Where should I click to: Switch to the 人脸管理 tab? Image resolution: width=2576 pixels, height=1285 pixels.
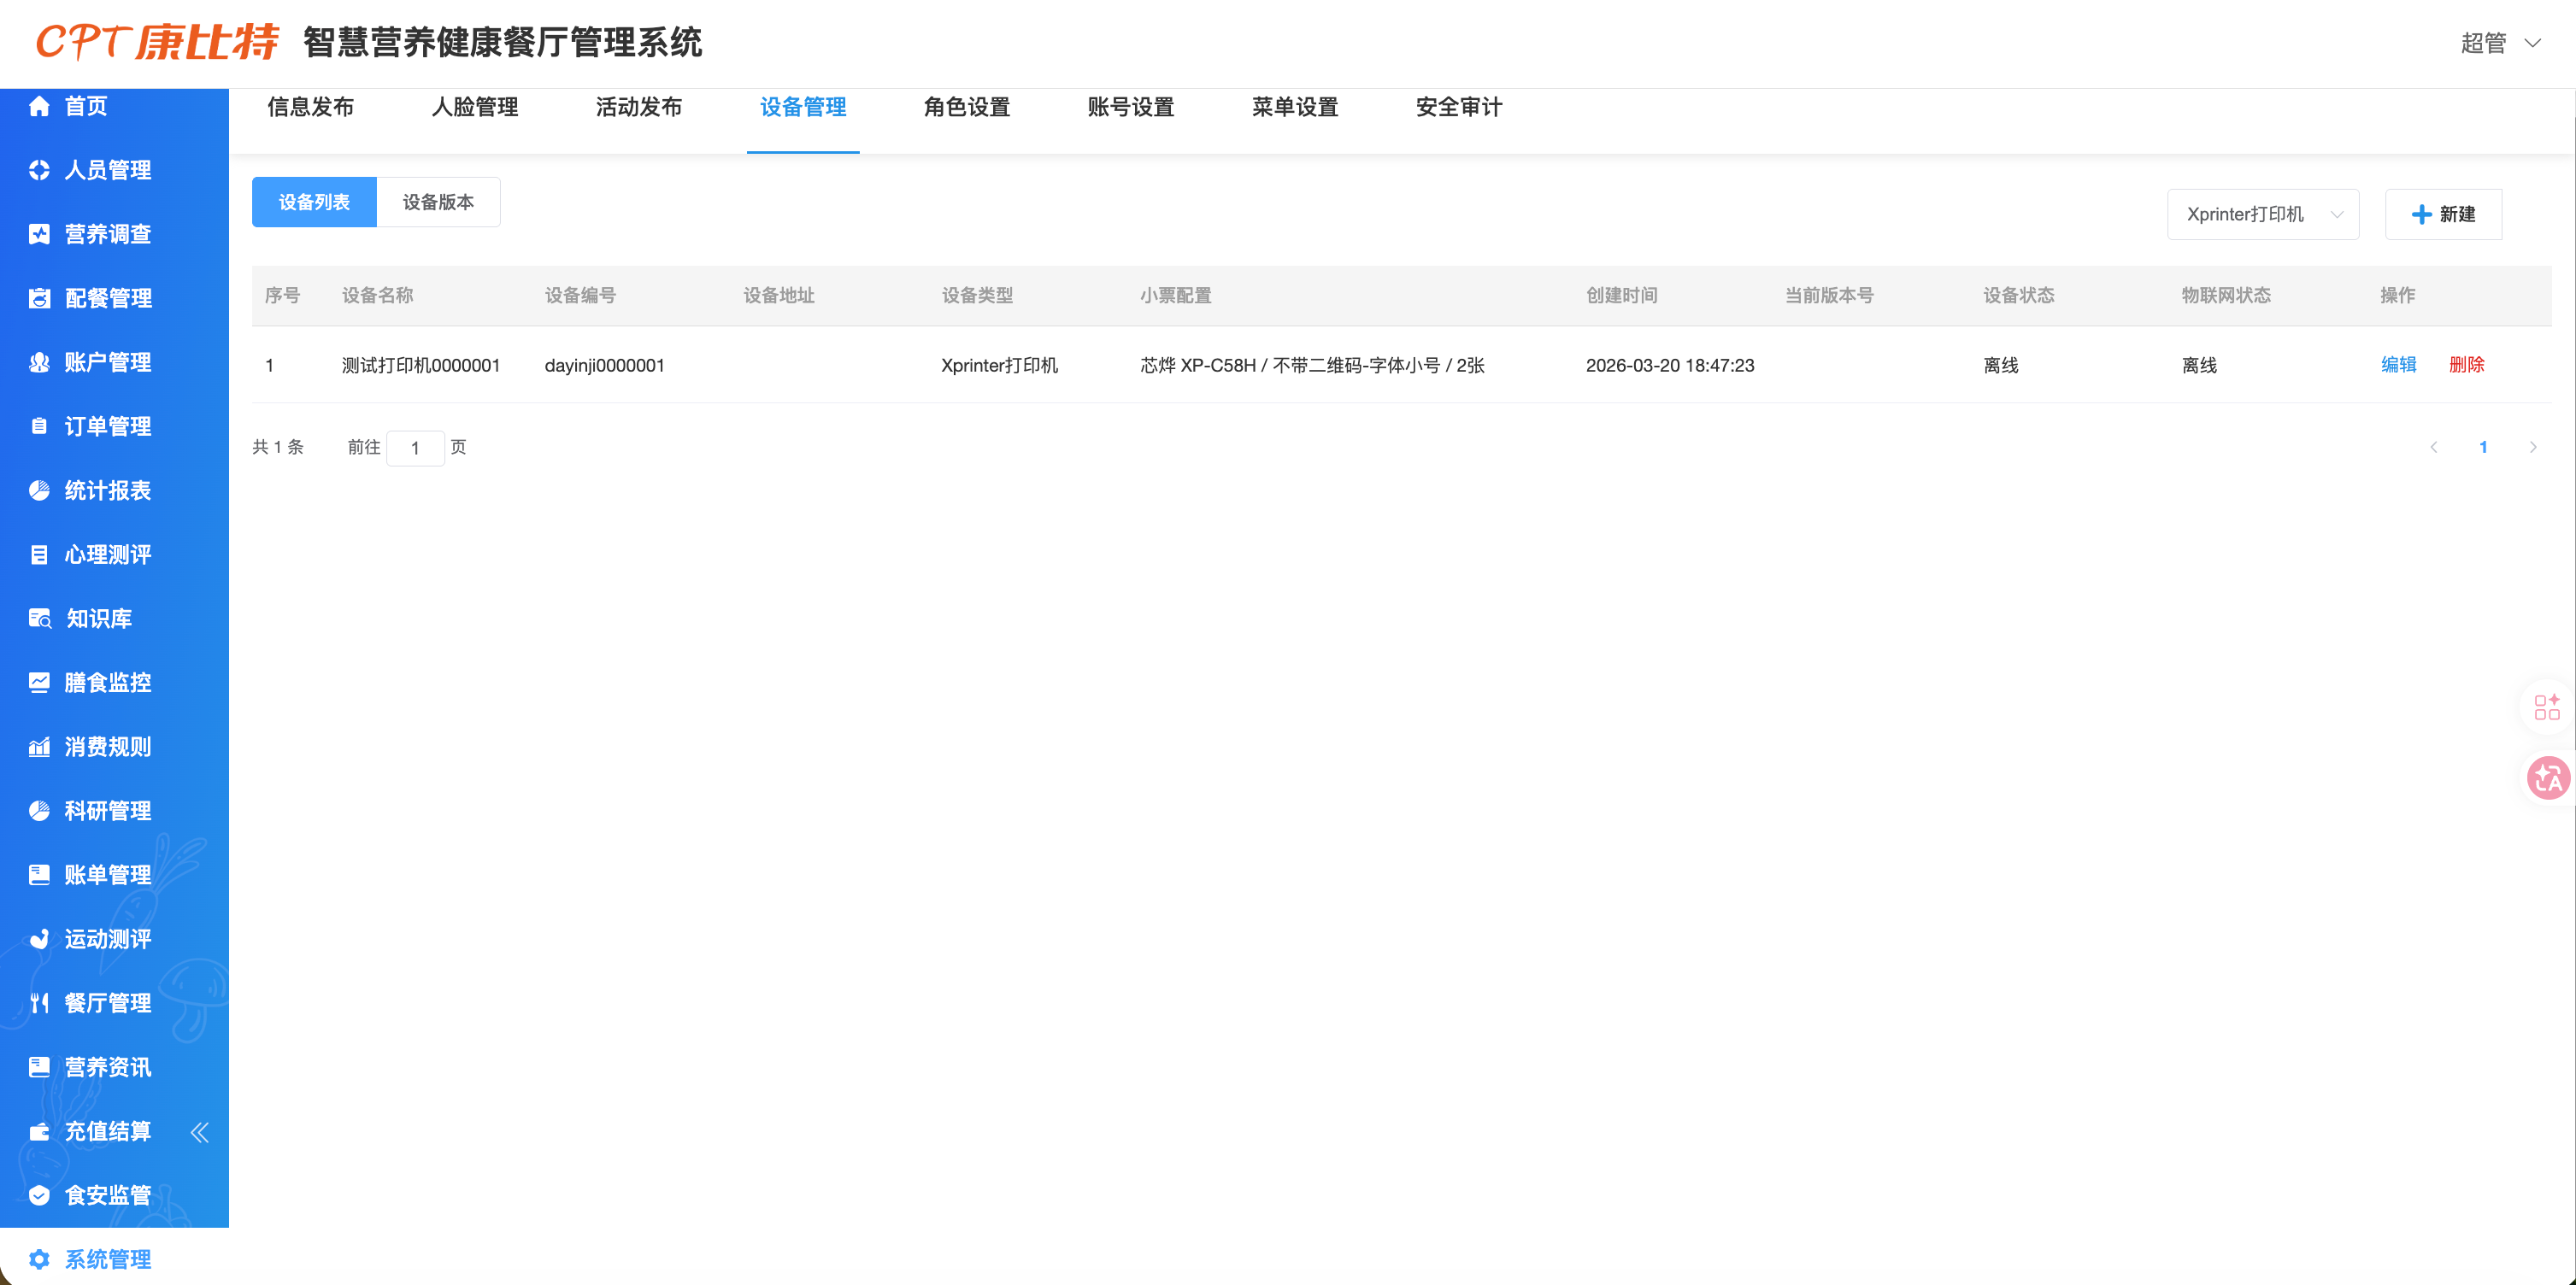coord(474,107)
